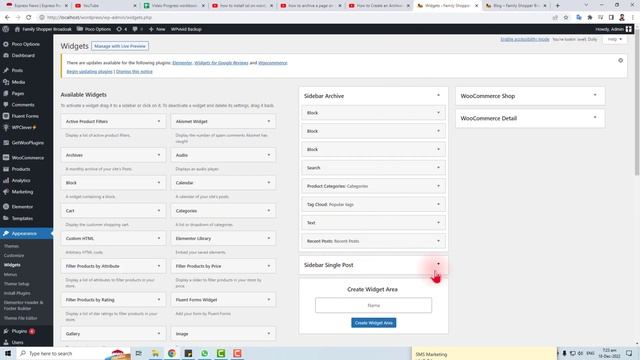640x360 pixels.
Task: Click the browser address bar
Action: 294,18
